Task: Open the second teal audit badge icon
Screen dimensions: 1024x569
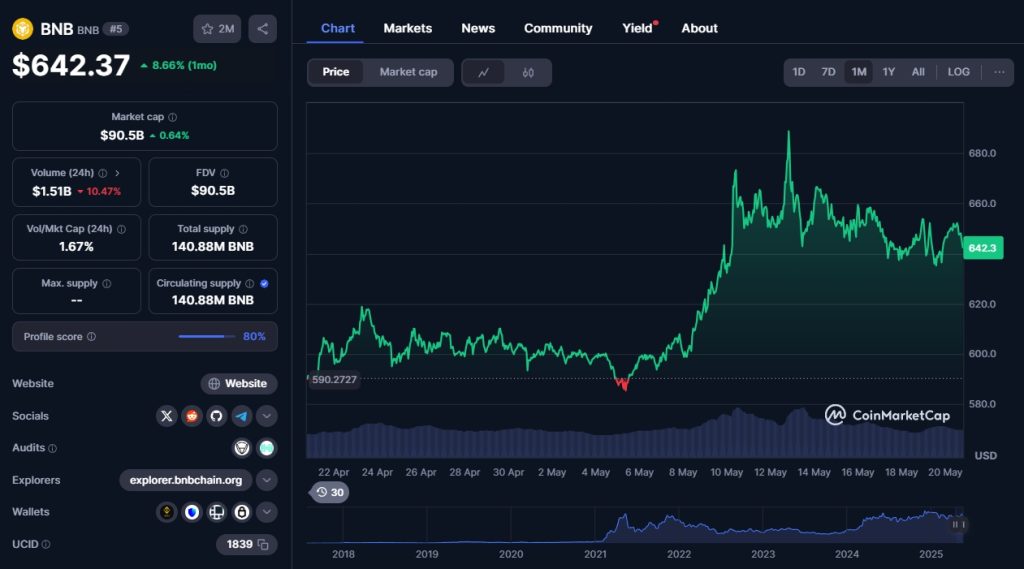Action: (x=266, y=448)
